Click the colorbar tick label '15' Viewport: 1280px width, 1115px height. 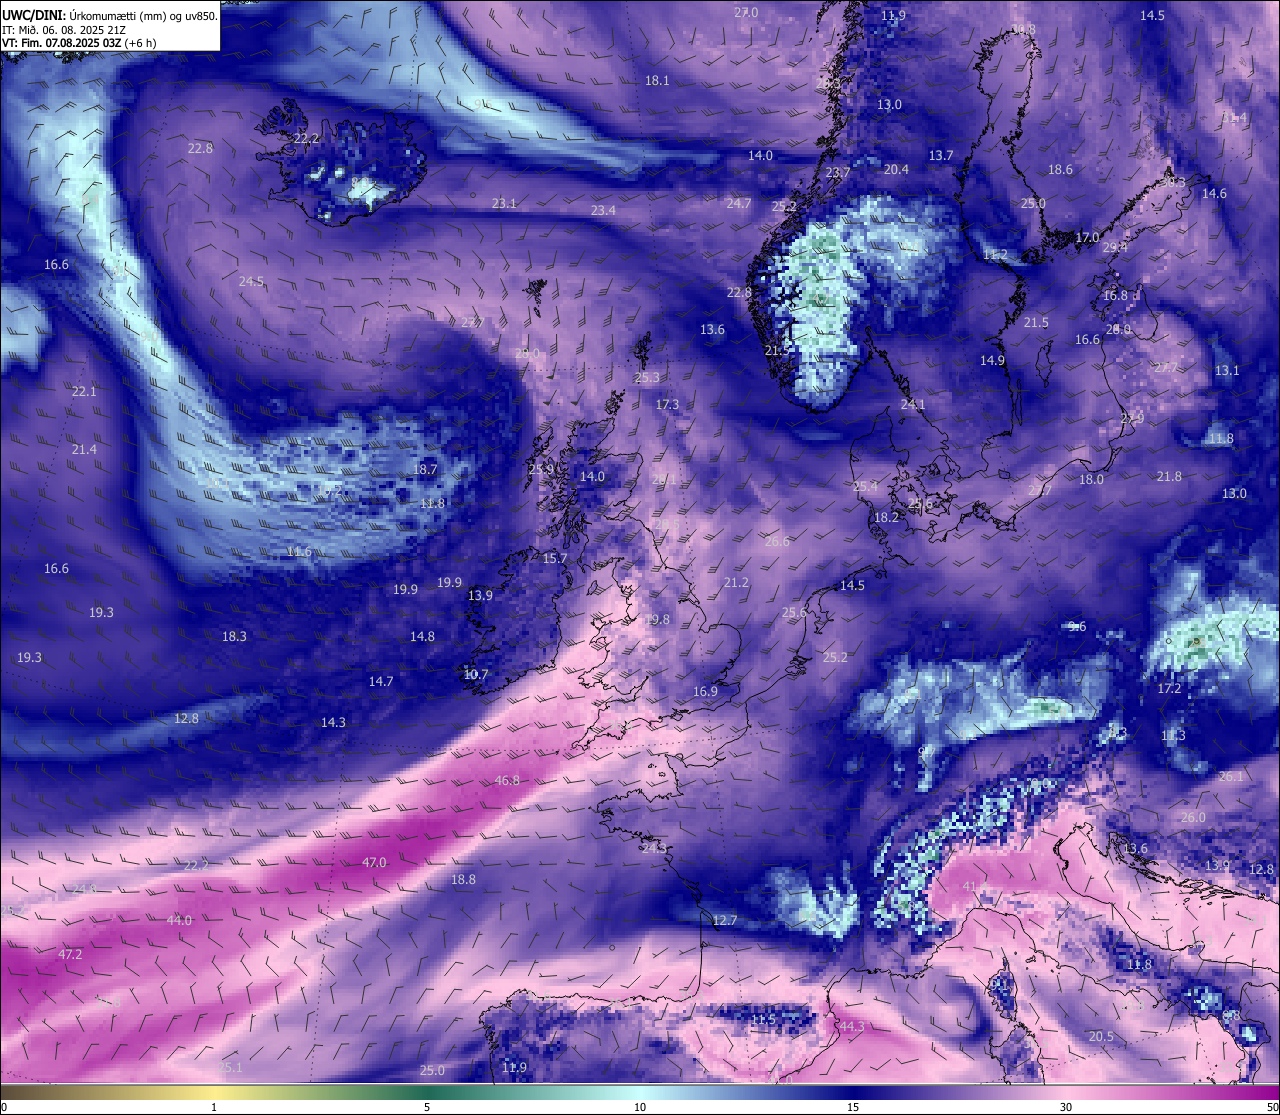(853, 1107)
